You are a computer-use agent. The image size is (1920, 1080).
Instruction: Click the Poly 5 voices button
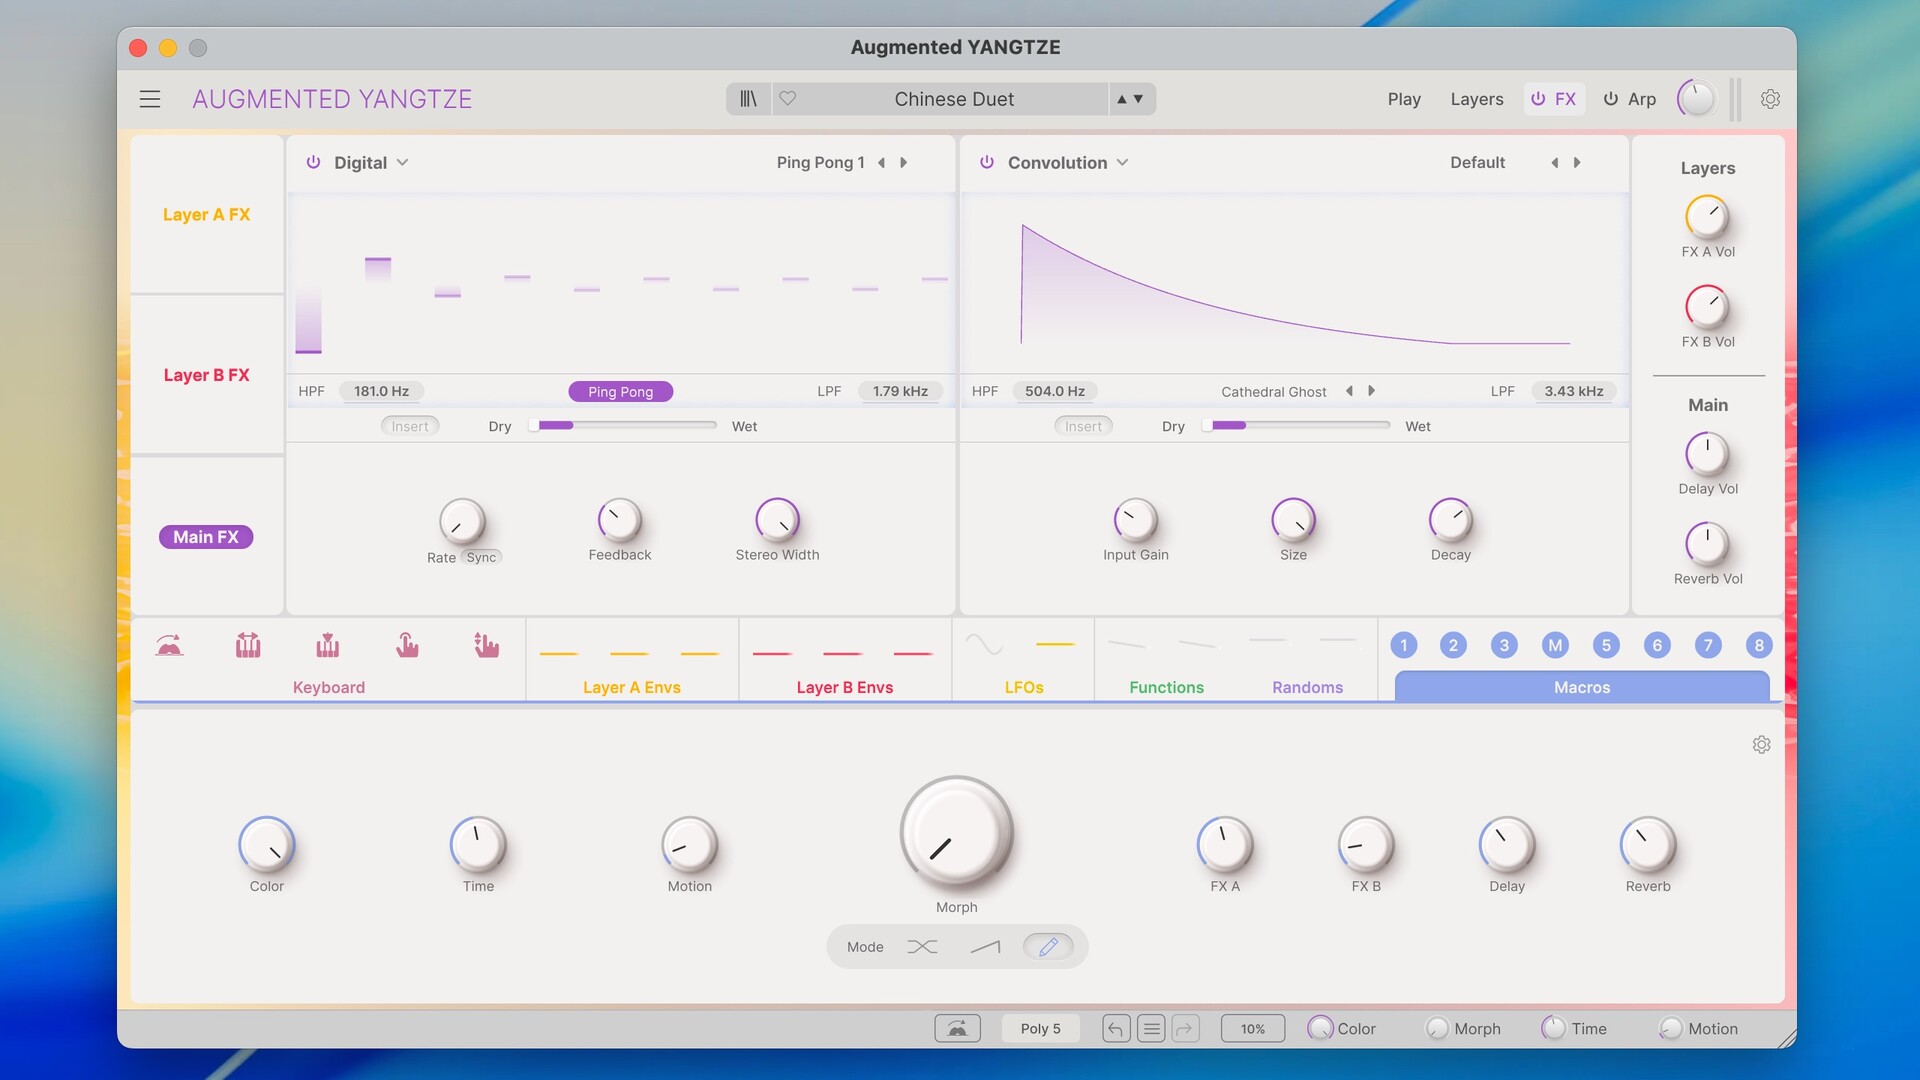tap(1040, 1028)
